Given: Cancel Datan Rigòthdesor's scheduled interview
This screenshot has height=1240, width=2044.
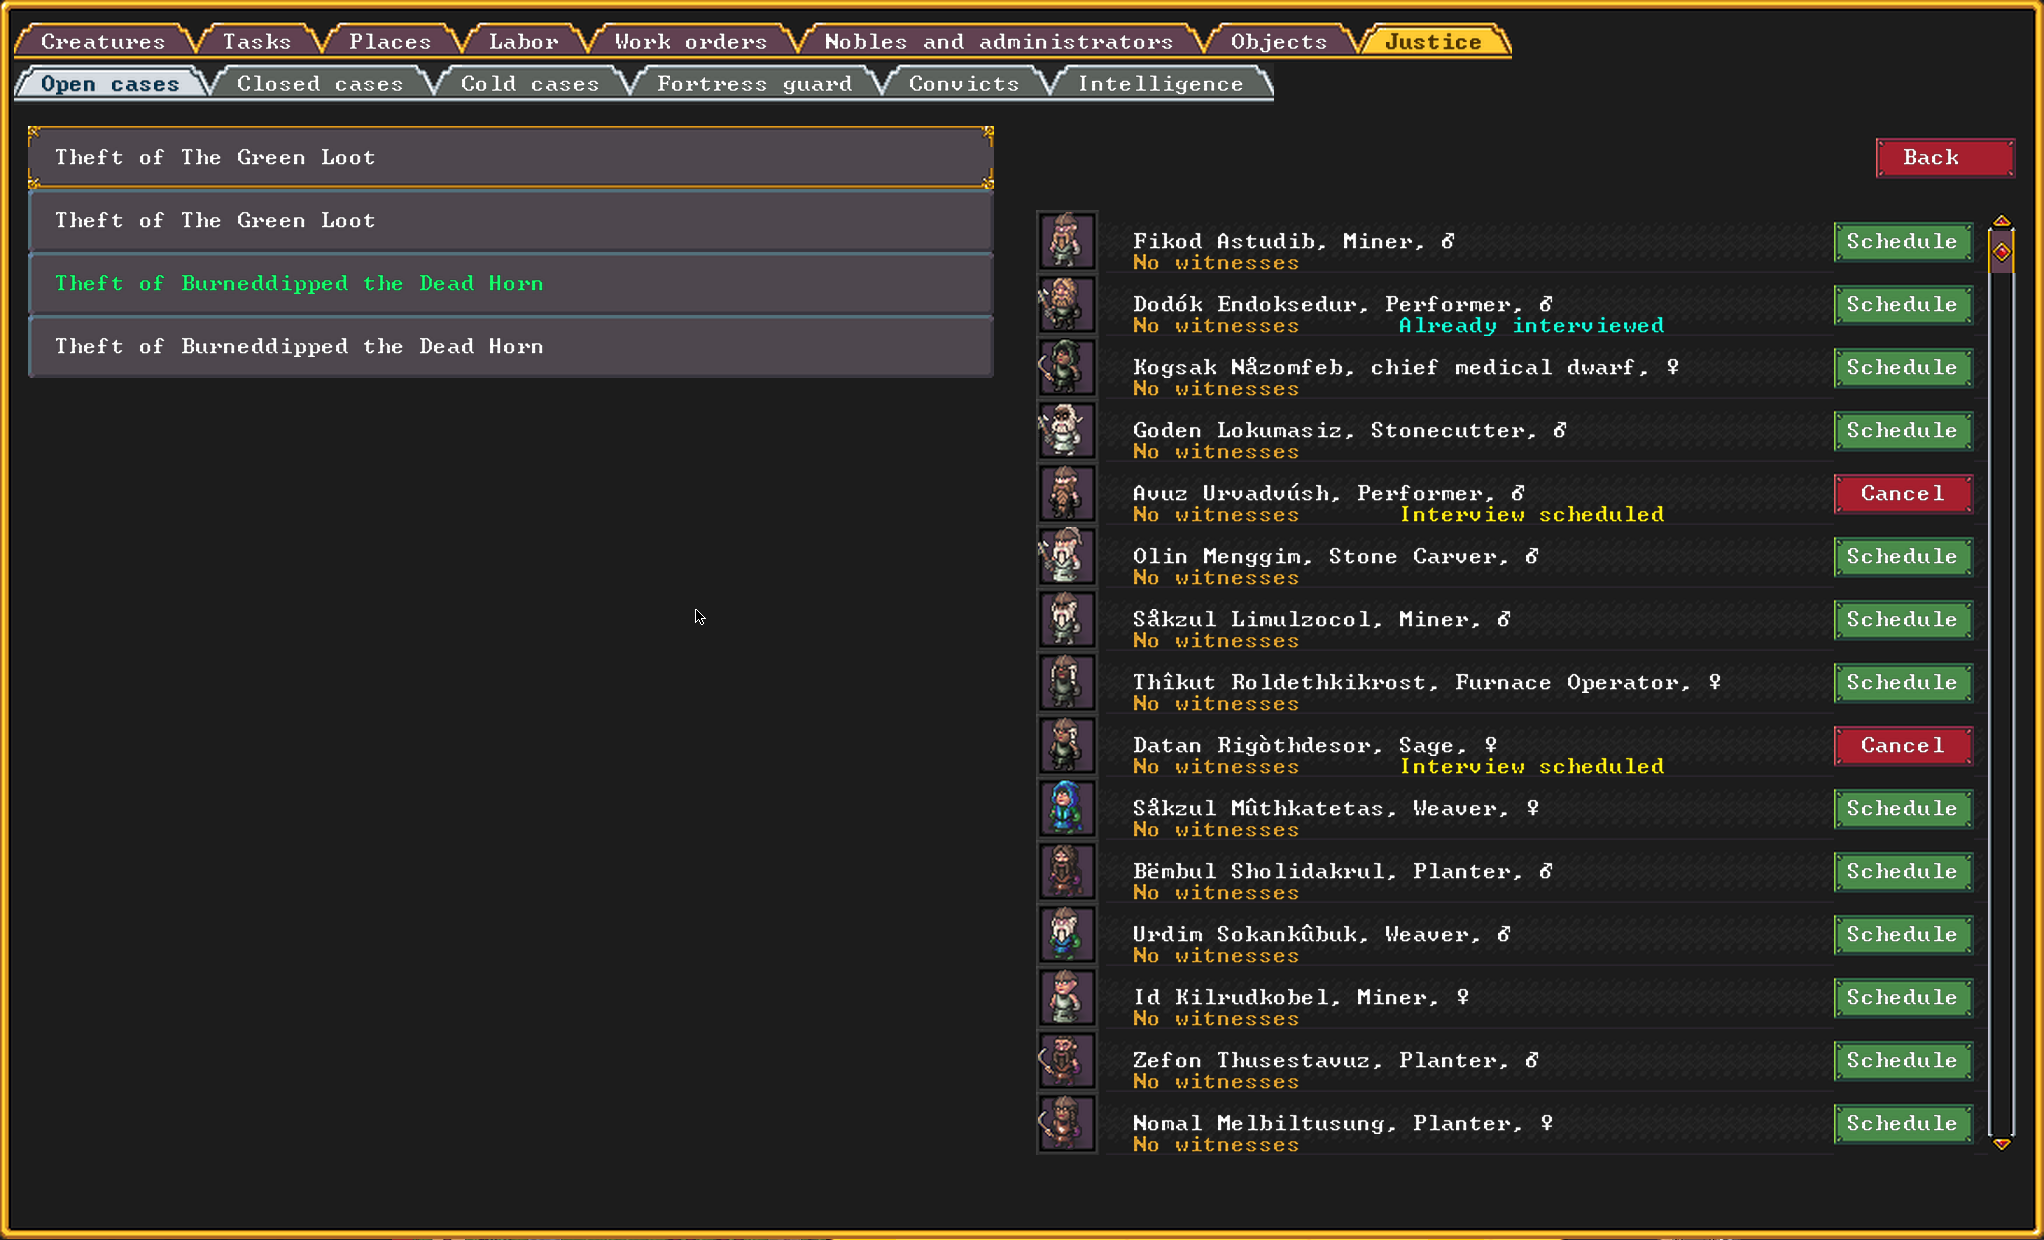Looking at the screenshot, I should (1902, 745).
